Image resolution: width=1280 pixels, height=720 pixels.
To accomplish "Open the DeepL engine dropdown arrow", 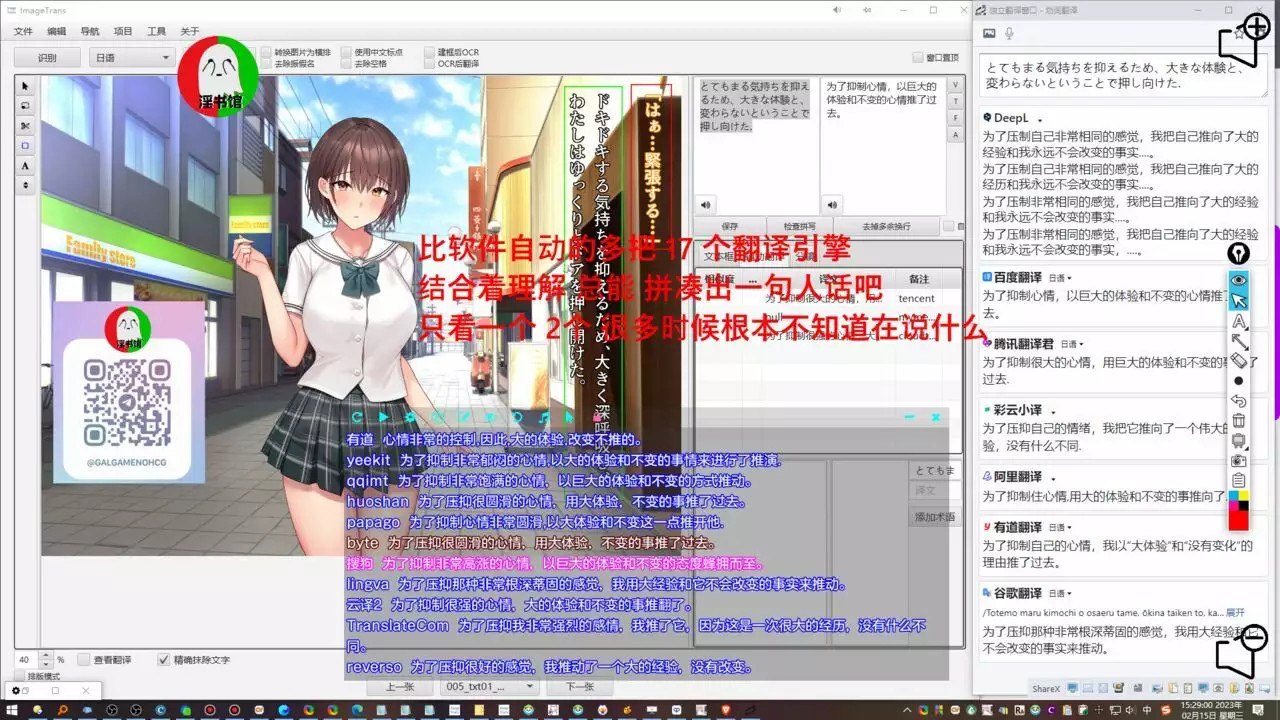I will click(x=1040, y=119).
